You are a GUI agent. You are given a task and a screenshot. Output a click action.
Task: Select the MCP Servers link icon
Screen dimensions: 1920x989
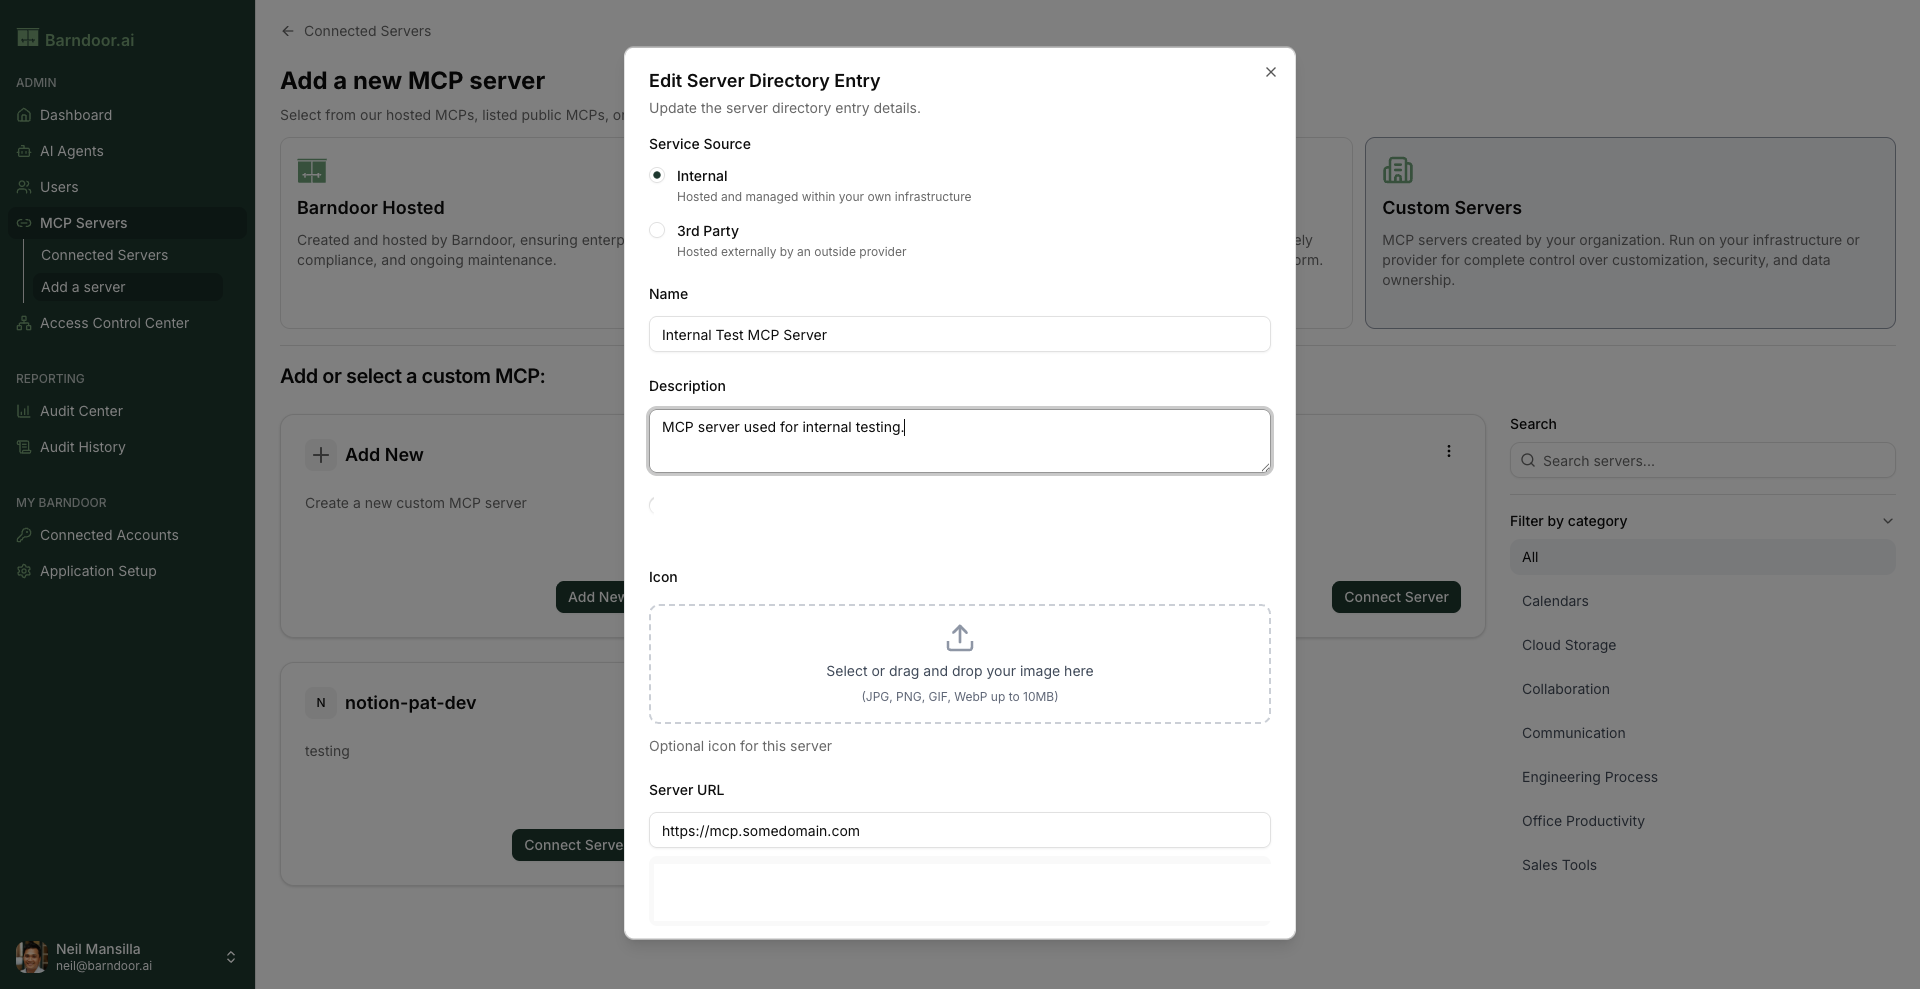(22, 223)
